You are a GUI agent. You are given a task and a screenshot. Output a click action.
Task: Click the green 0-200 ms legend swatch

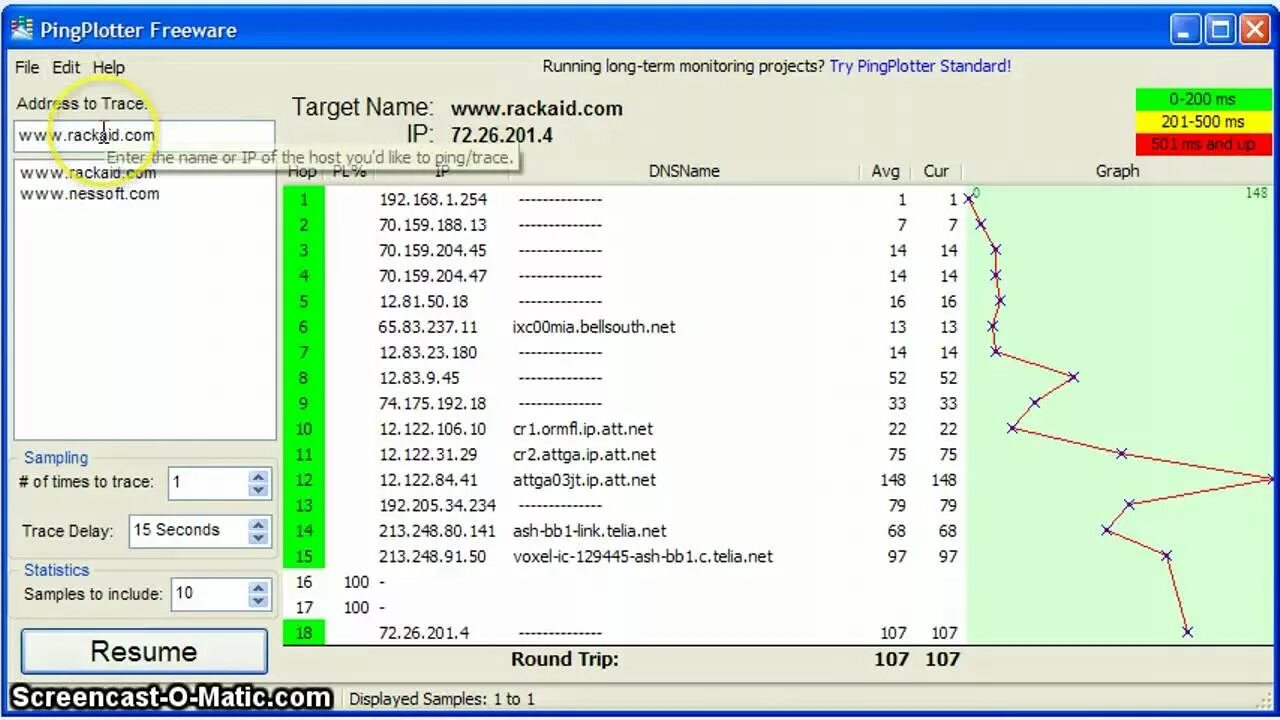pyautogui.click(x=1203, y=99)
